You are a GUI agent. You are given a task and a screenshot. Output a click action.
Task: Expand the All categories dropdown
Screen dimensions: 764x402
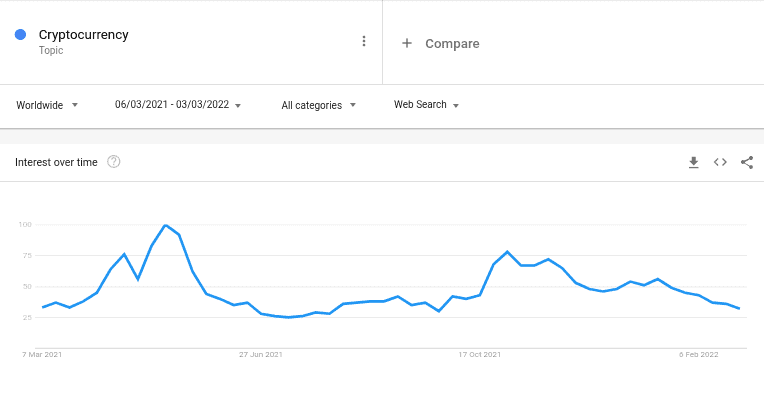(x=319, y=105)
